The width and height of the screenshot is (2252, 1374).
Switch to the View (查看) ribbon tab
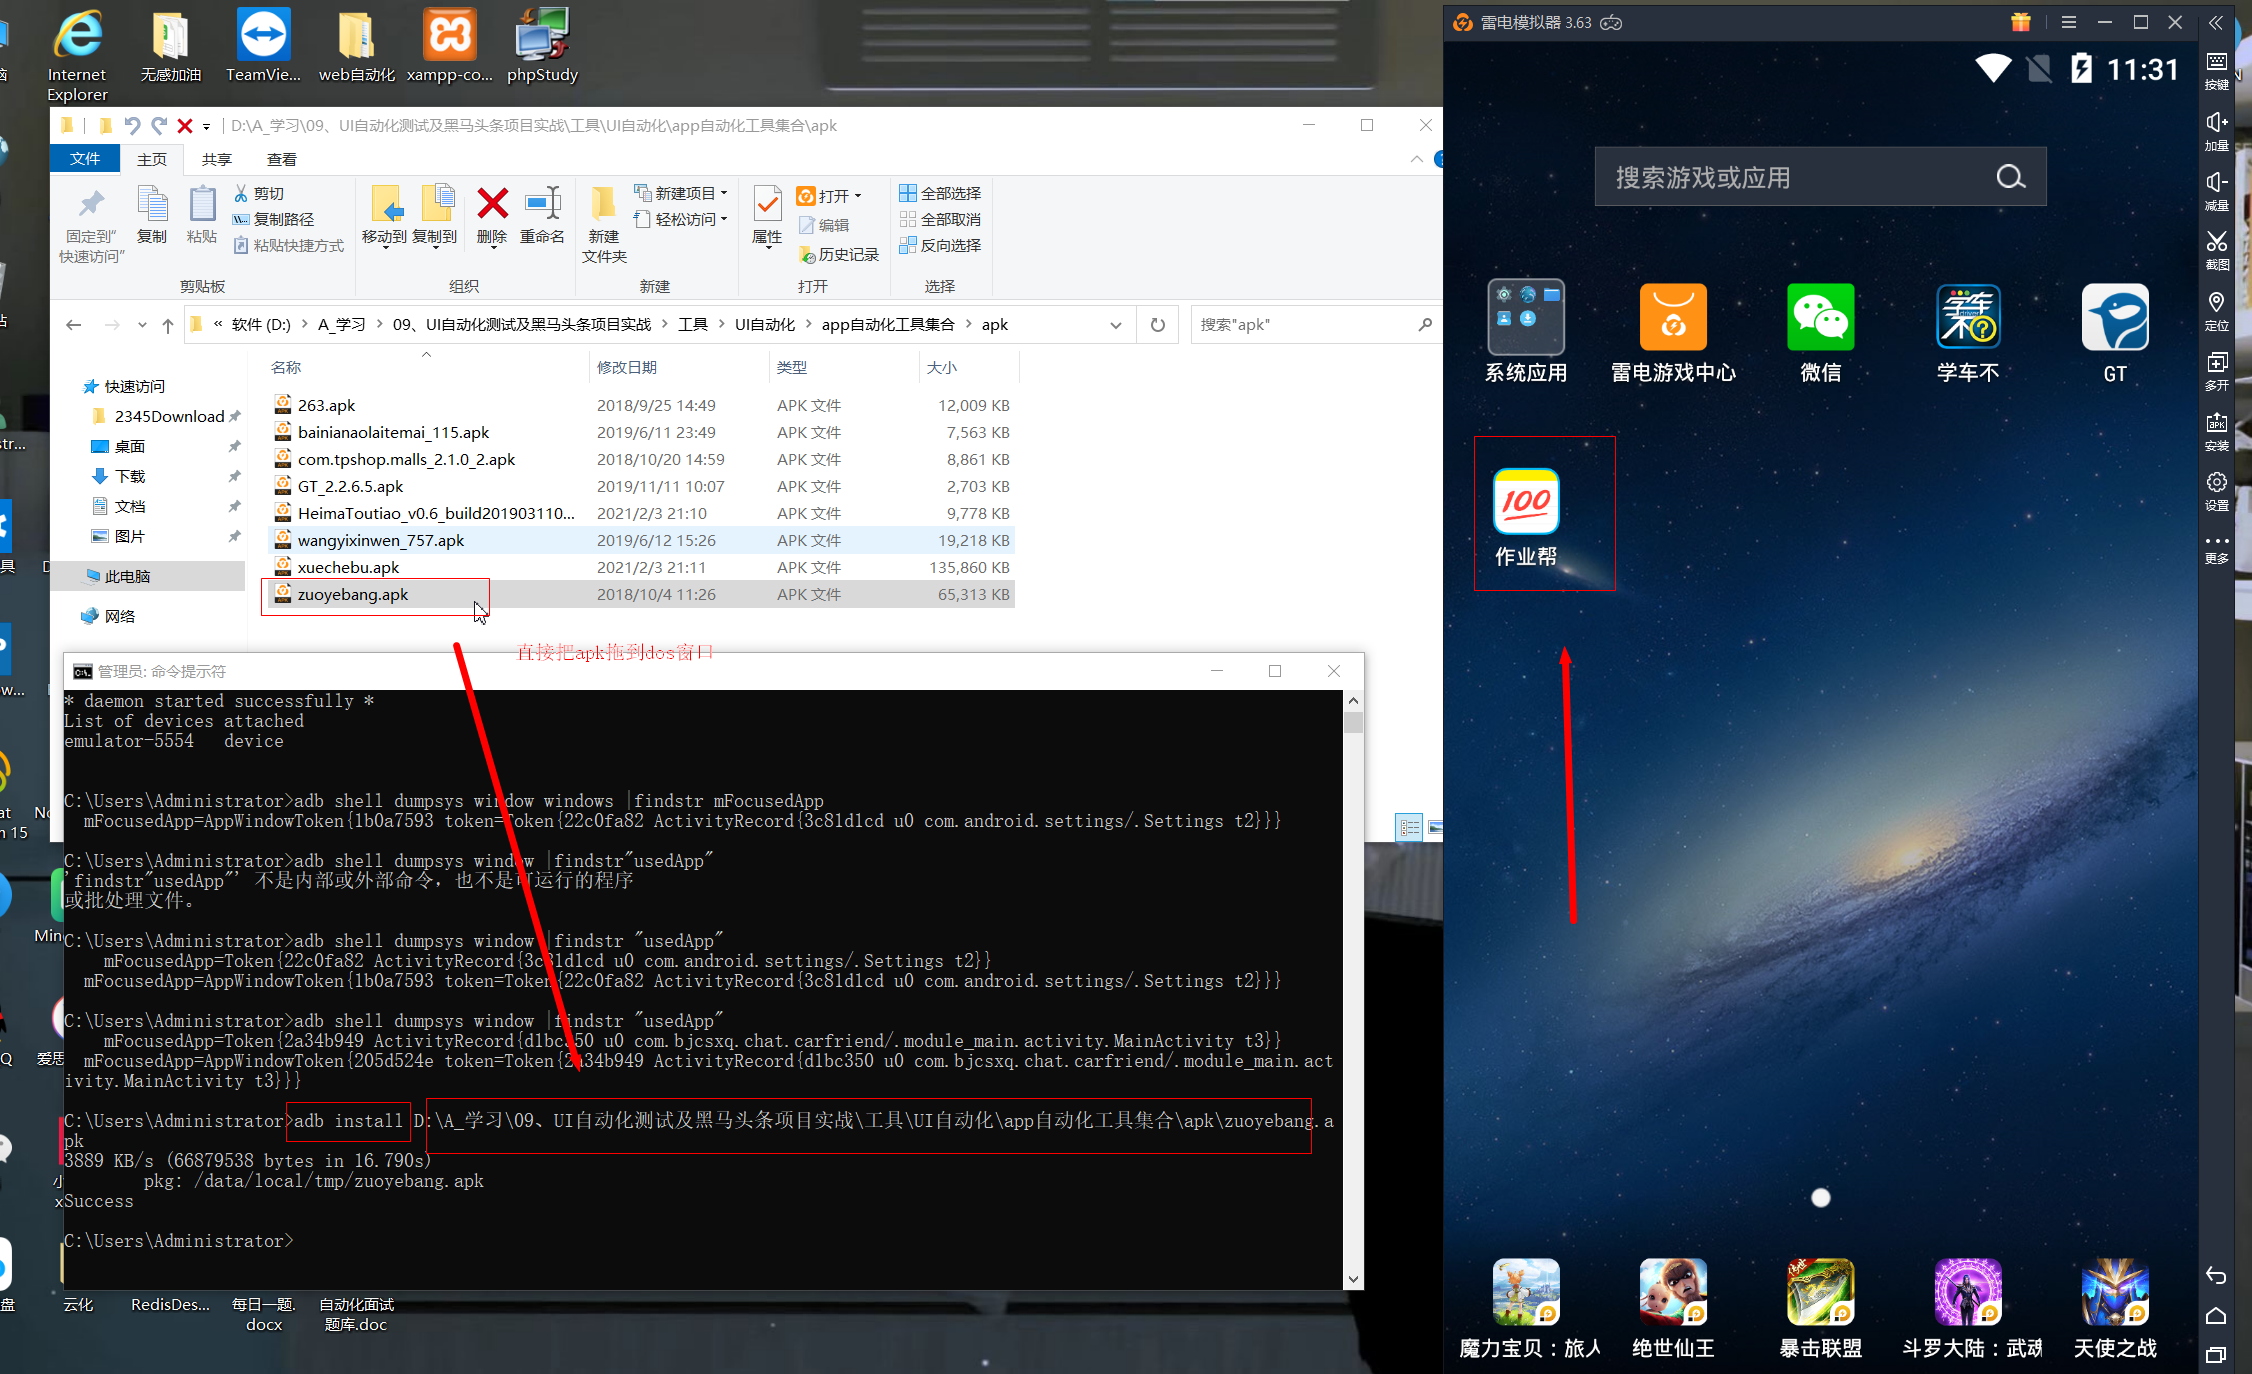pos(281,159)
